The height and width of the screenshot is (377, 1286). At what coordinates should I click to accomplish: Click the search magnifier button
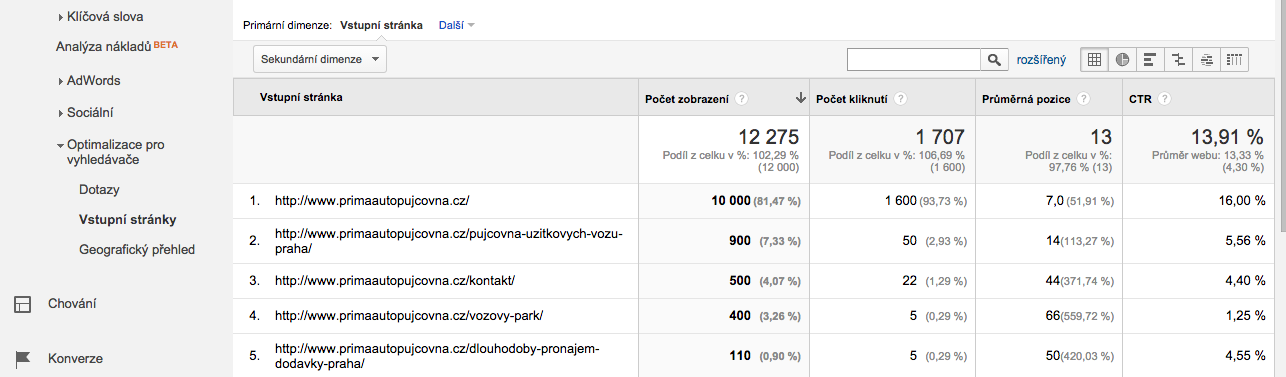coord(994,60)
